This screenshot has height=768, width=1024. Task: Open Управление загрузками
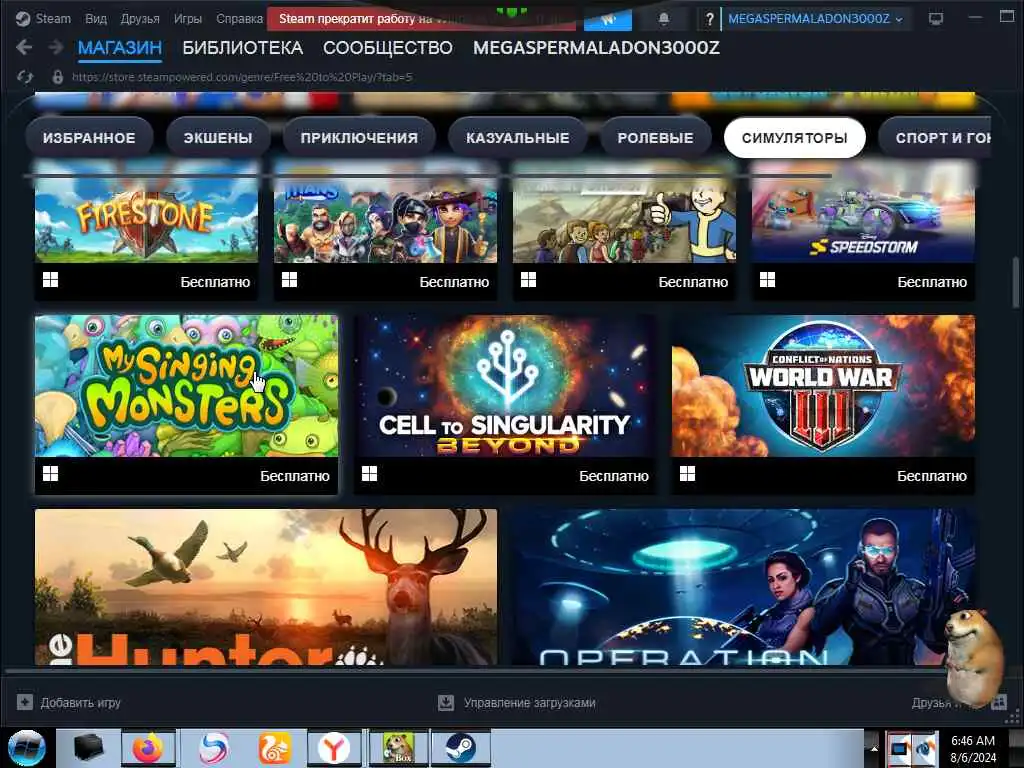click(x=530, y=703)
